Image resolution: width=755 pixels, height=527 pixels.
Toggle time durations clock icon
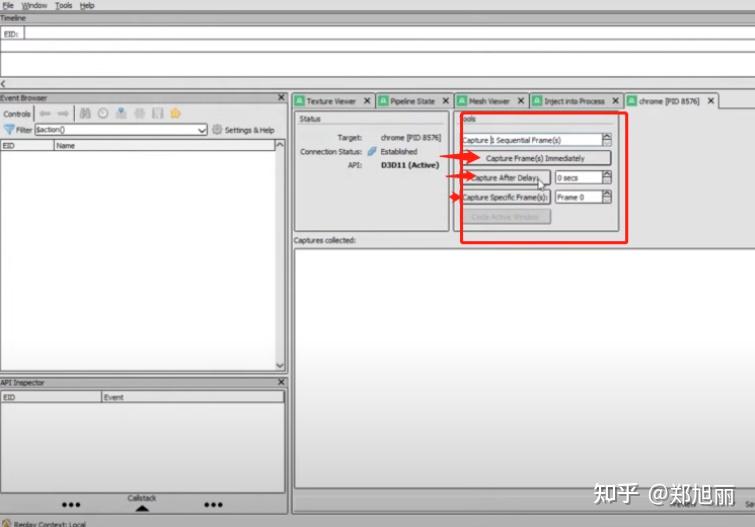click(103, 113)
